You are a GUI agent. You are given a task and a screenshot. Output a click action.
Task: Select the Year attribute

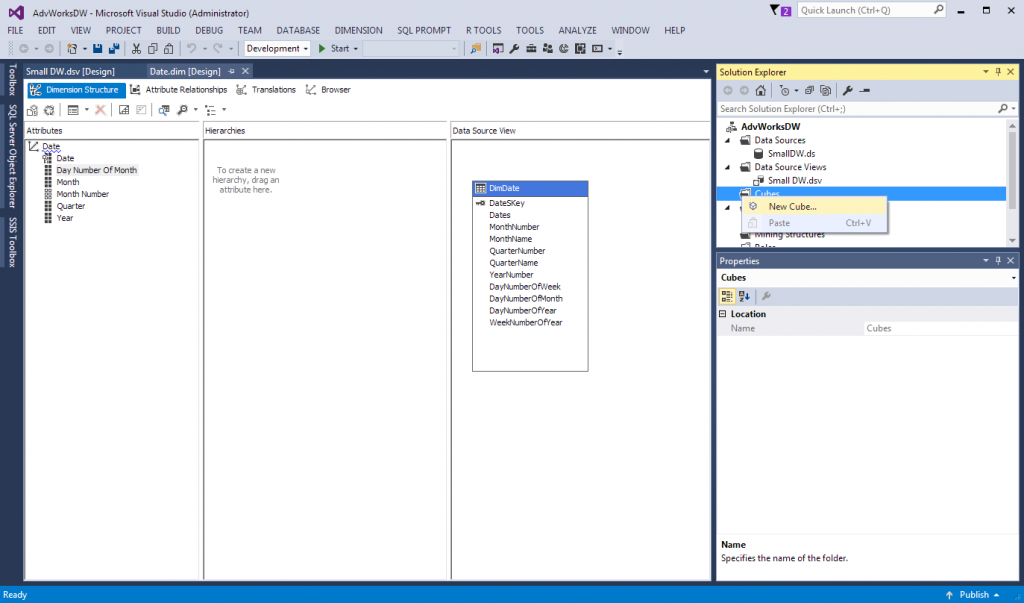65,218
